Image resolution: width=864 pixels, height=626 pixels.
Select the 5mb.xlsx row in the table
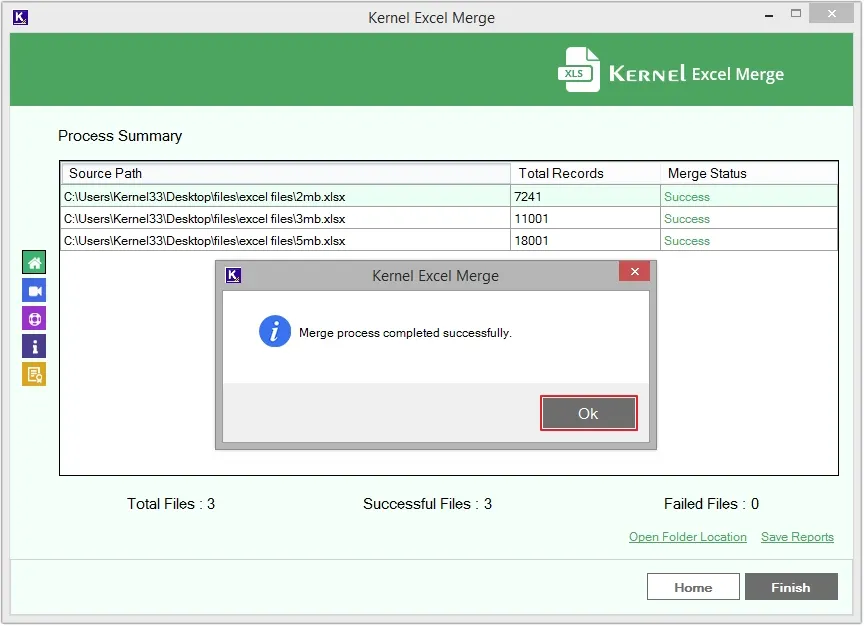click(285, 241)
